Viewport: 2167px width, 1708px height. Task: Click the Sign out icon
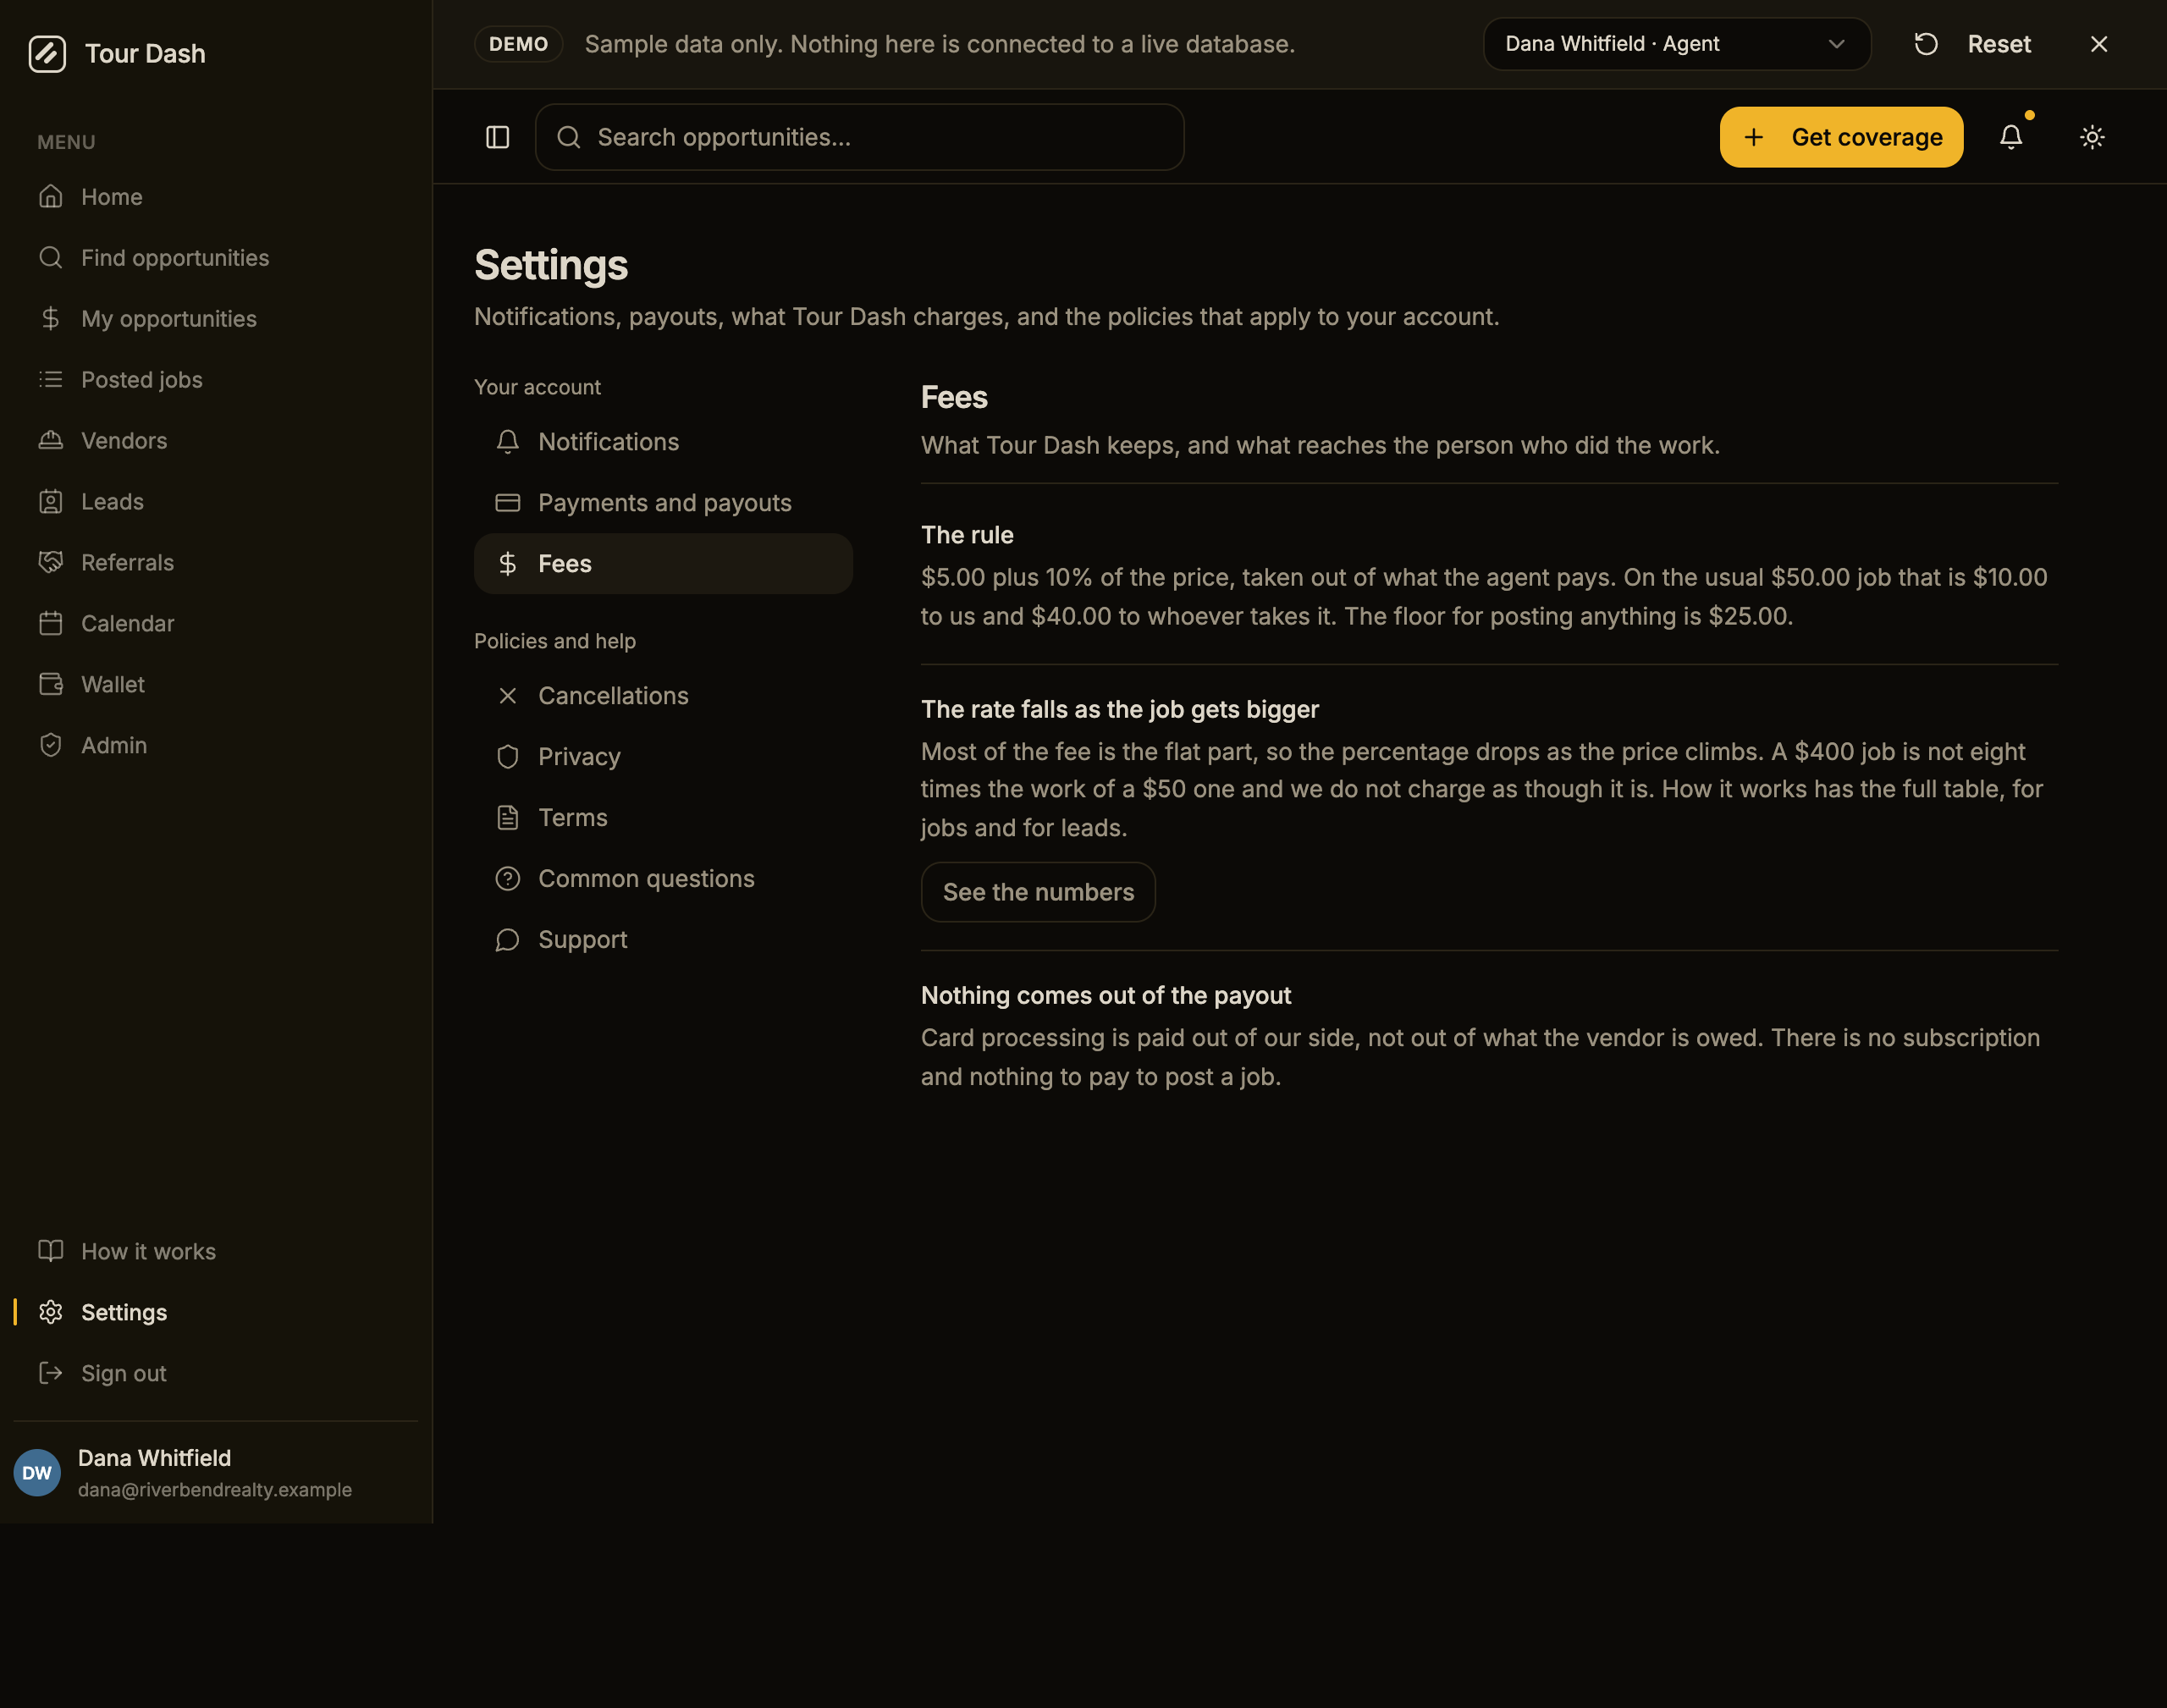tap(50, 1374)
